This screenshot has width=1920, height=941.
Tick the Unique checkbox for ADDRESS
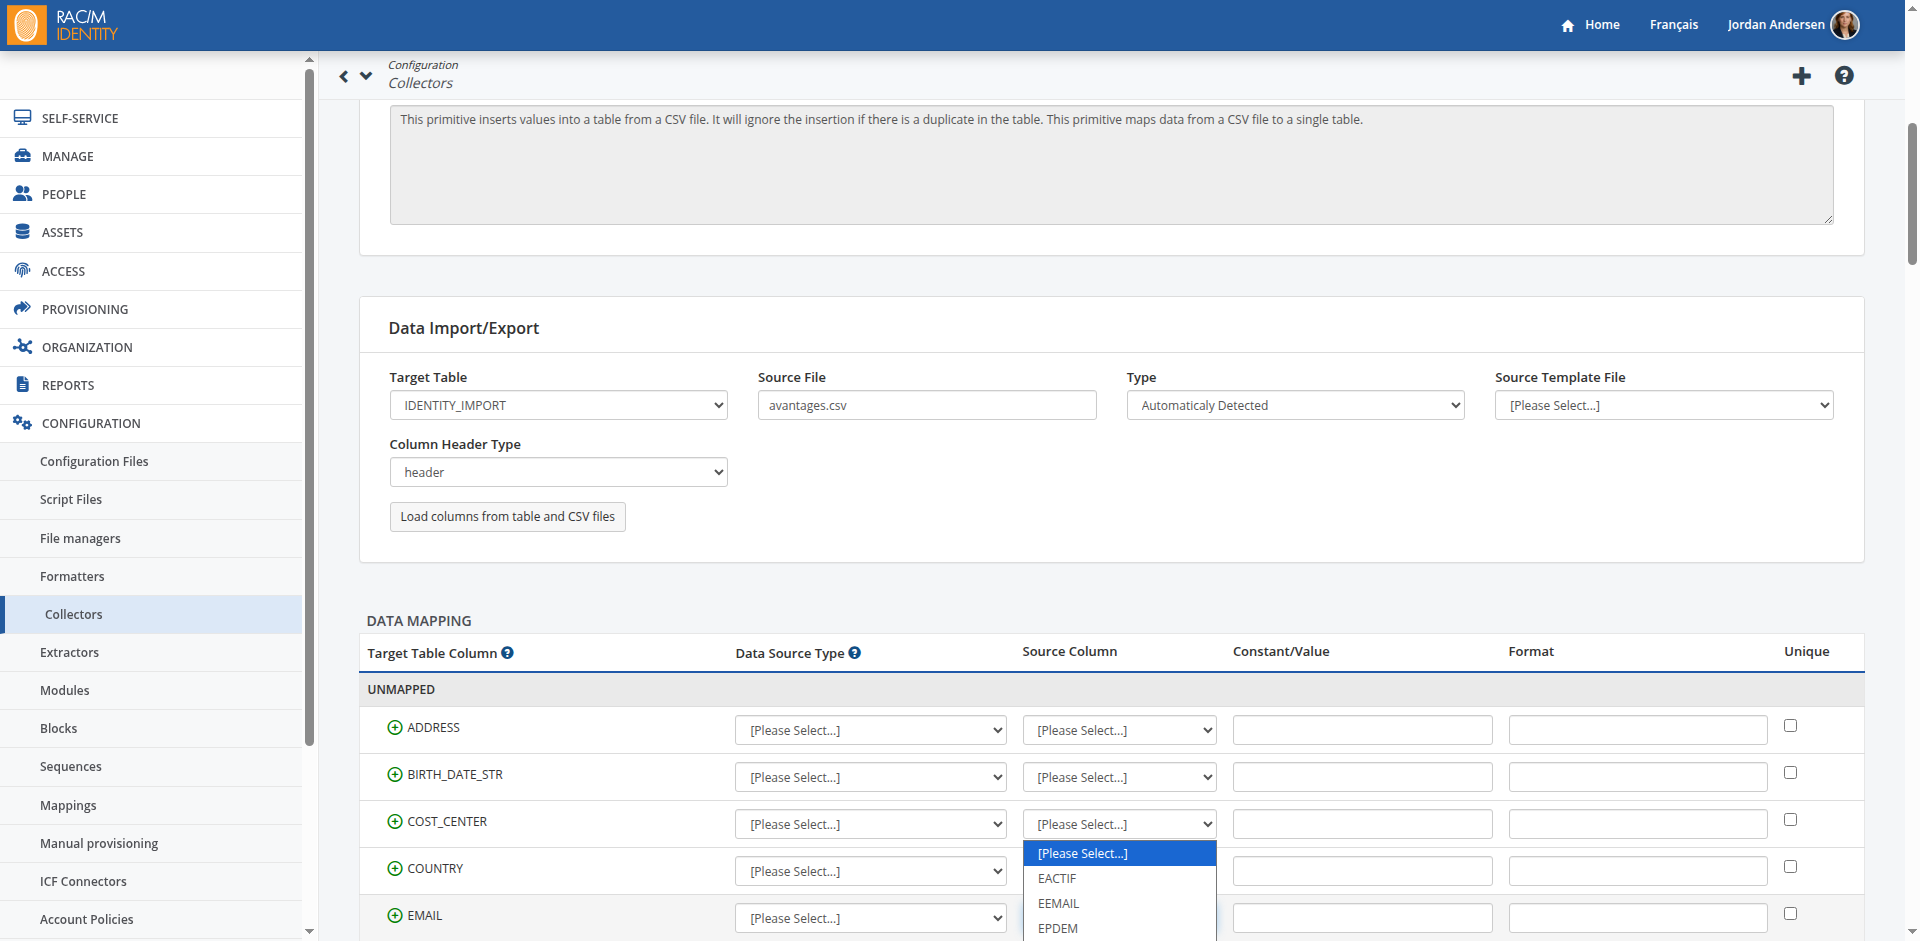click(1790, 726)
